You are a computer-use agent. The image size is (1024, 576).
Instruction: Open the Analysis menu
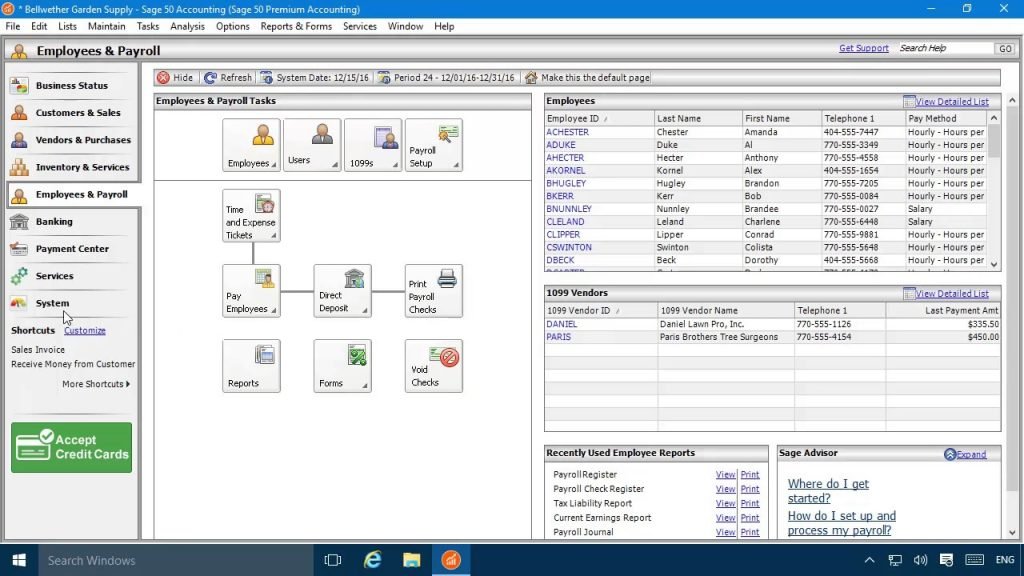pyautogui.click(x=187, y=27)
